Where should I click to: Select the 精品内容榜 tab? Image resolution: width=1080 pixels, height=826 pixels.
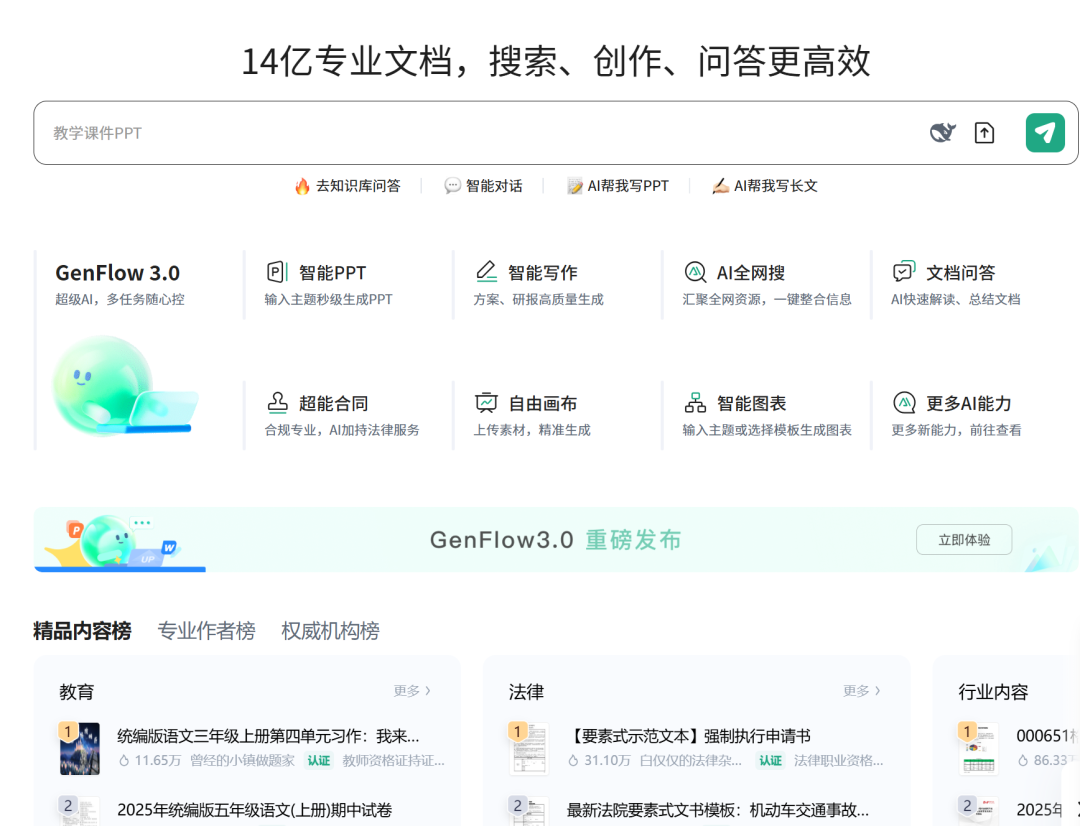[82, 630]
